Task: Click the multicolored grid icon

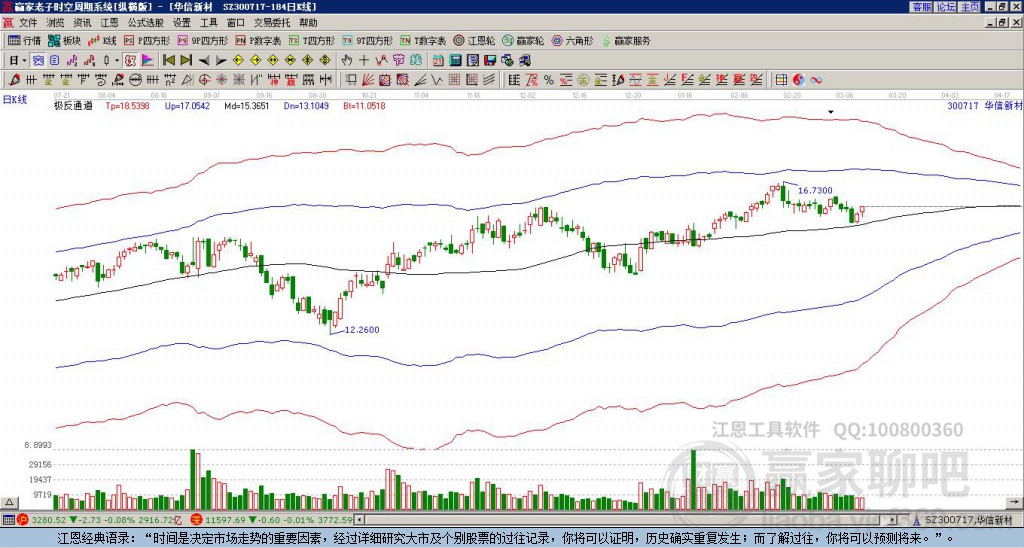Action: coord(781,80)
